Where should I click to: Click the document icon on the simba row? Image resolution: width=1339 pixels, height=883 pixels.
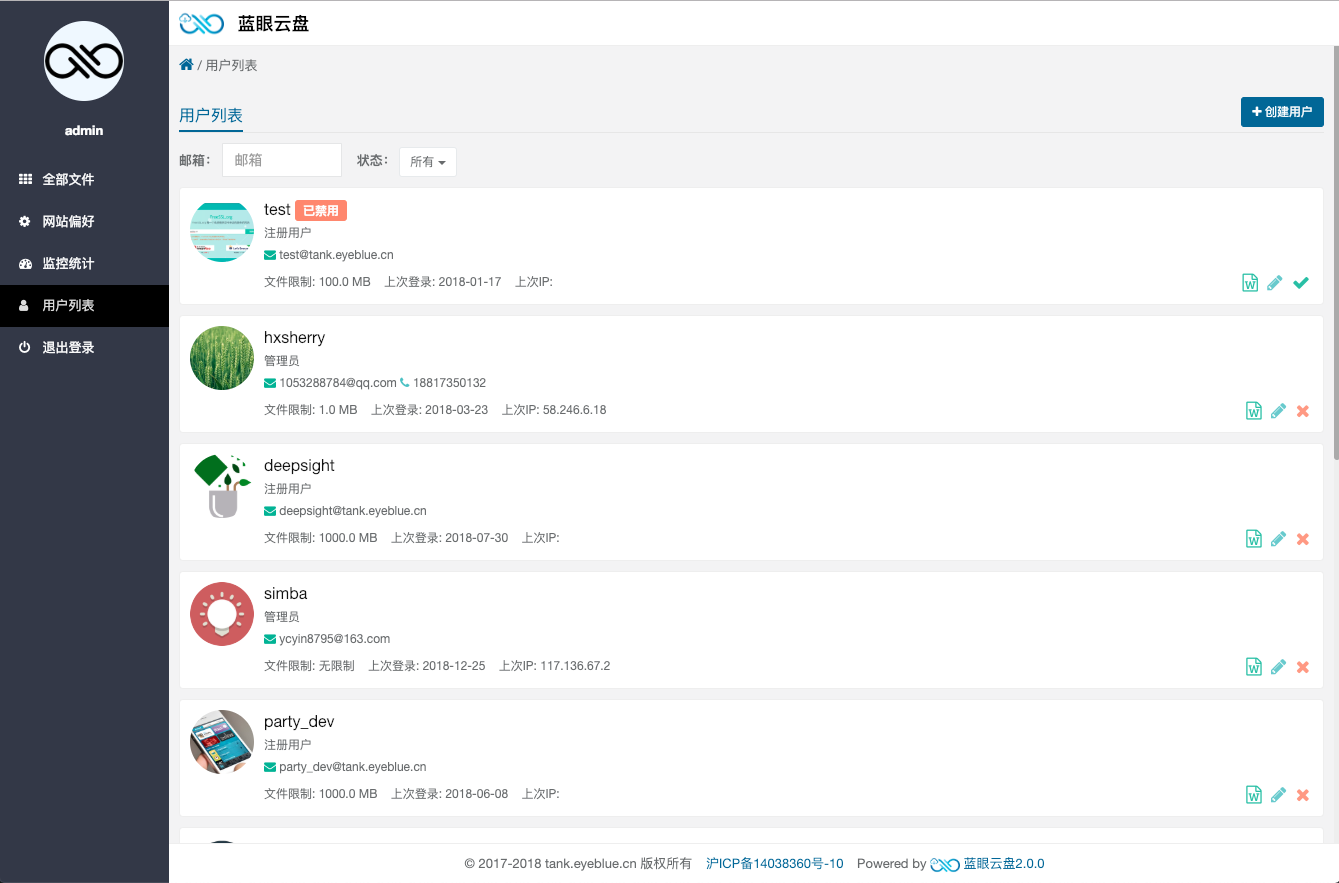click(x=1253, y=667)
